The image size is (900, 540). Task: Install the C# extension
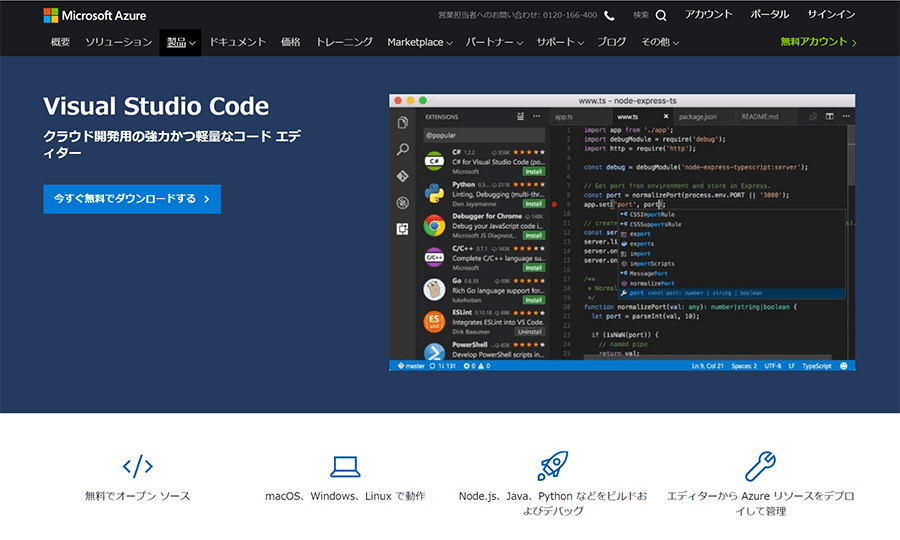534,172
